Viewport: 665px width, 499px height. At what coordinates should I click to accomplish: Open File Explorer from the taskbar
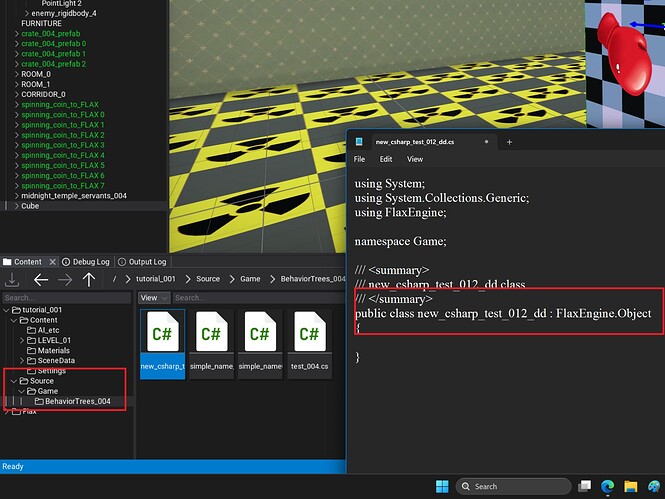(631, 486)
